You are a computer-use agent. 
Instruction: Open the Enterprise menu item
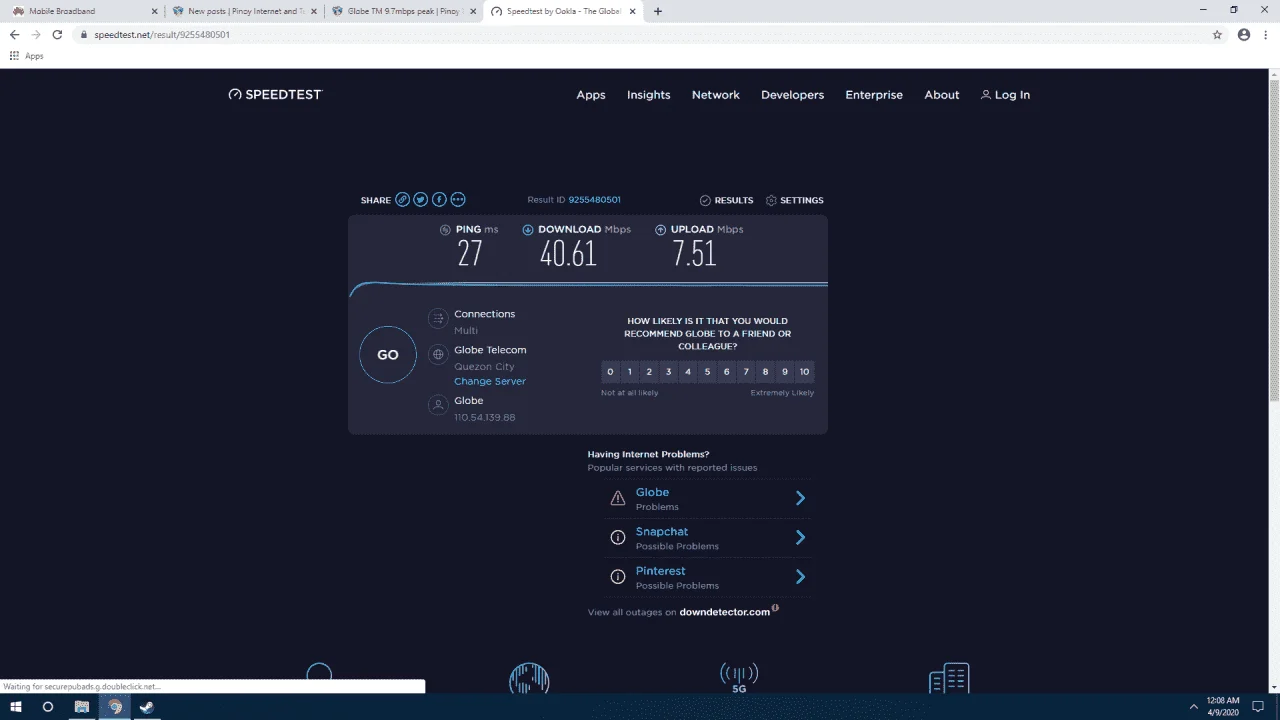tap(874, 95)
